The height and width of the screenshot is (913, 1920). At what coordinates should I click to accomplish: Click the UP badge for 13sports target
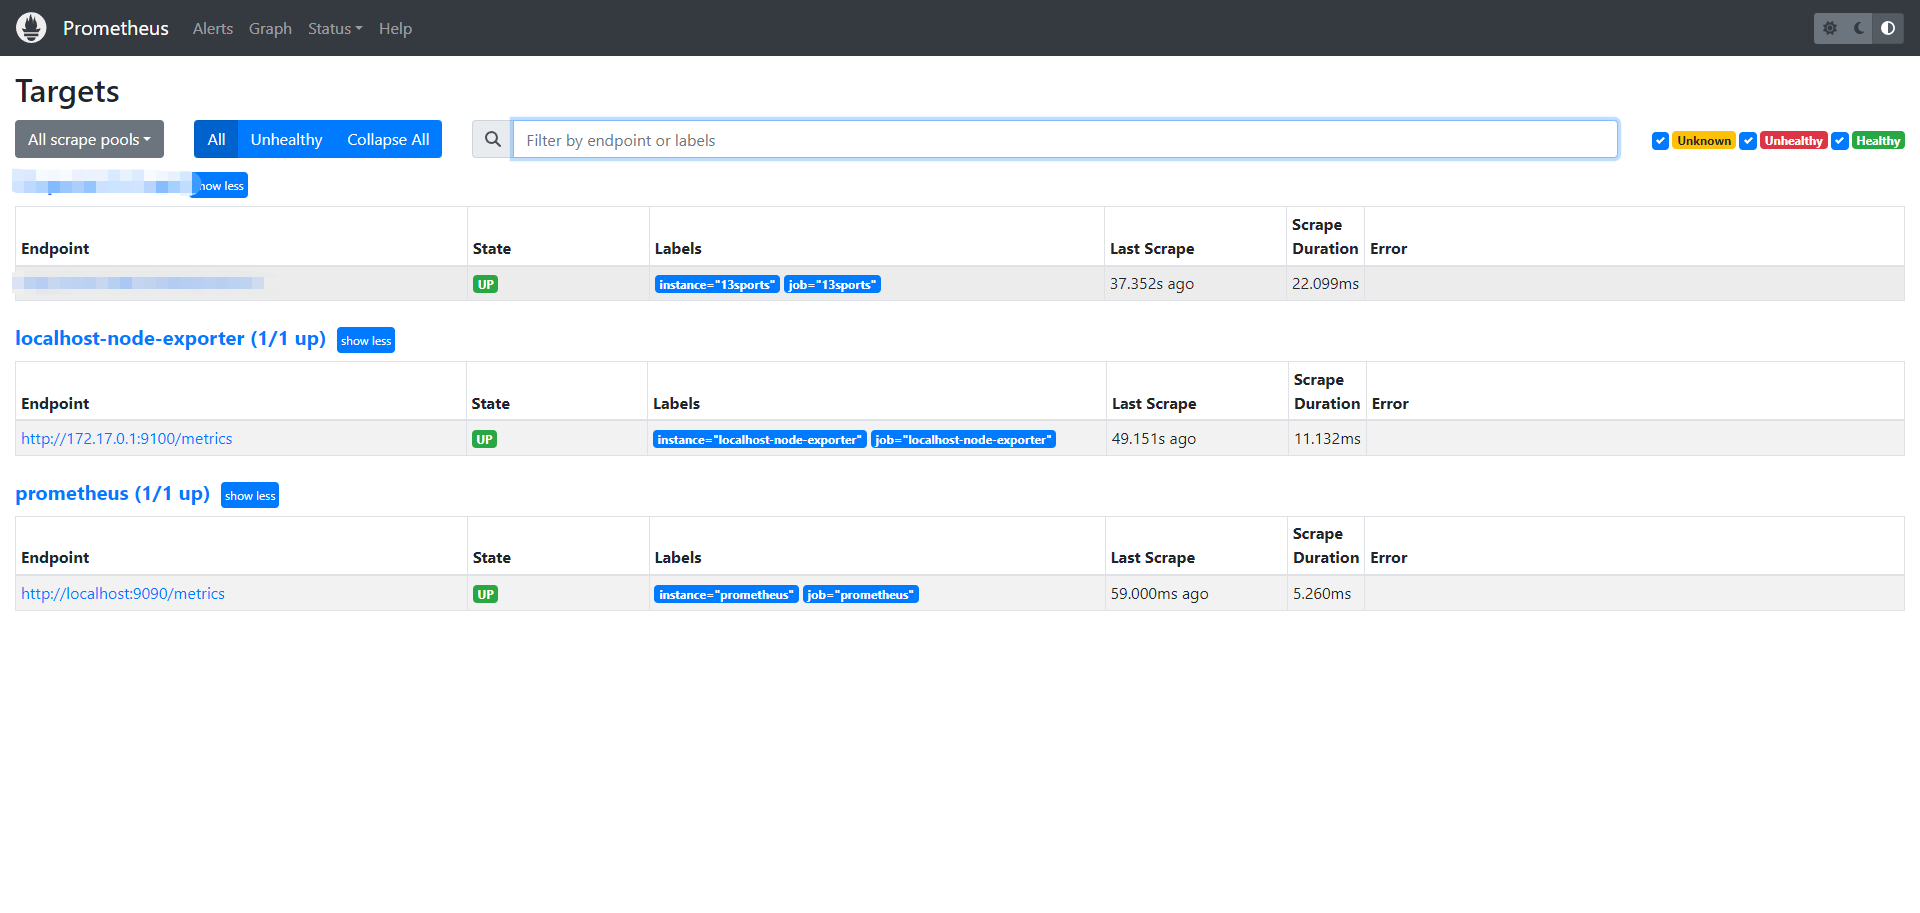pos(485,284)
